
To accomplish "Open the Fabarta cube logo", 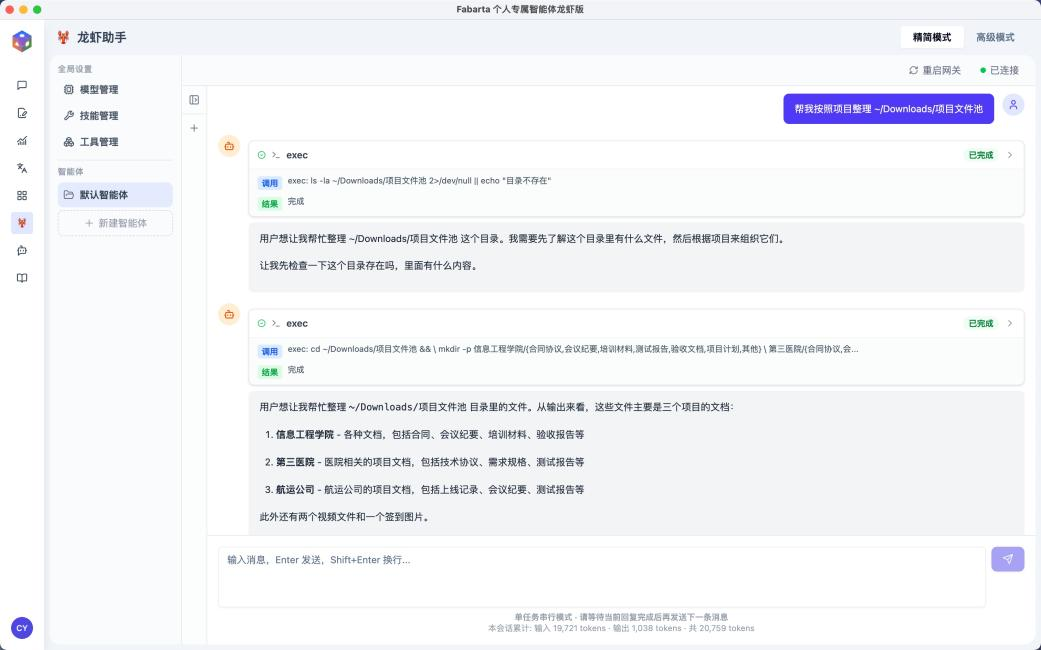I will click(22, 41).
